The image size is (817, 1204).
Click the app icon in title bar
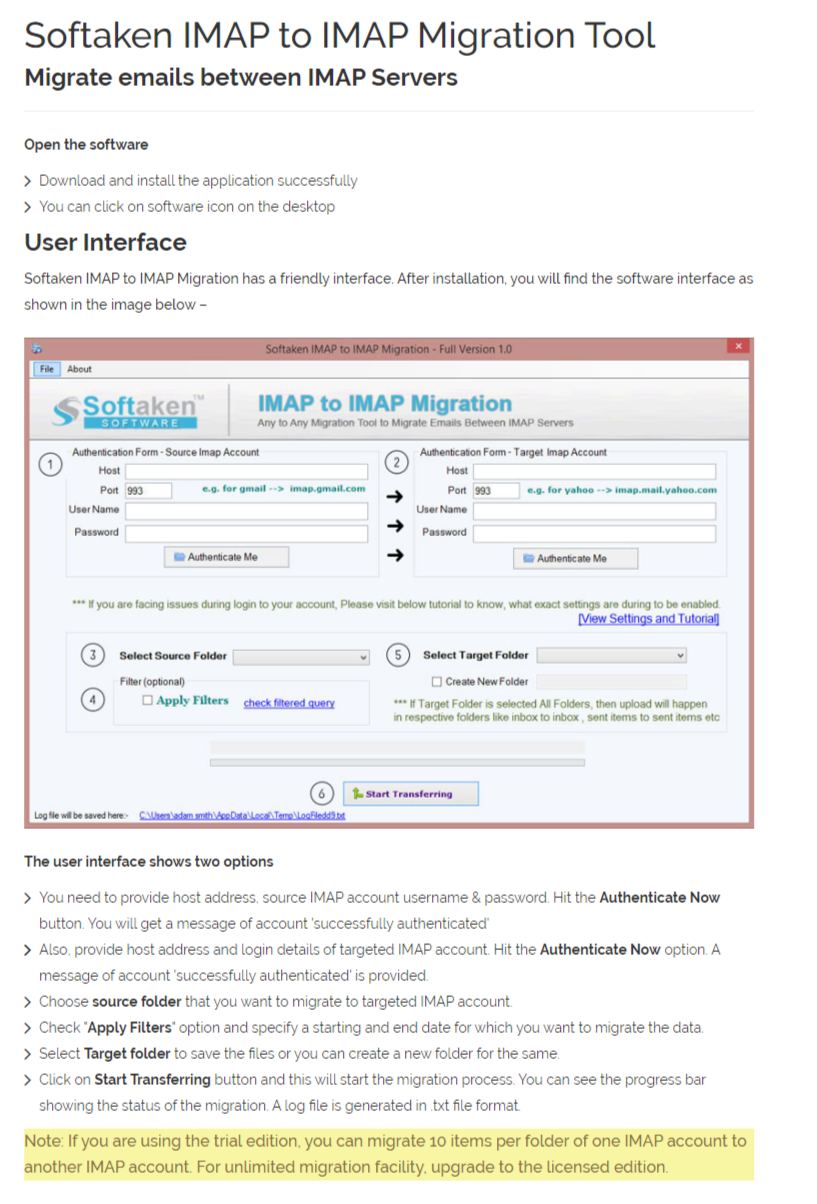(37, 349)
